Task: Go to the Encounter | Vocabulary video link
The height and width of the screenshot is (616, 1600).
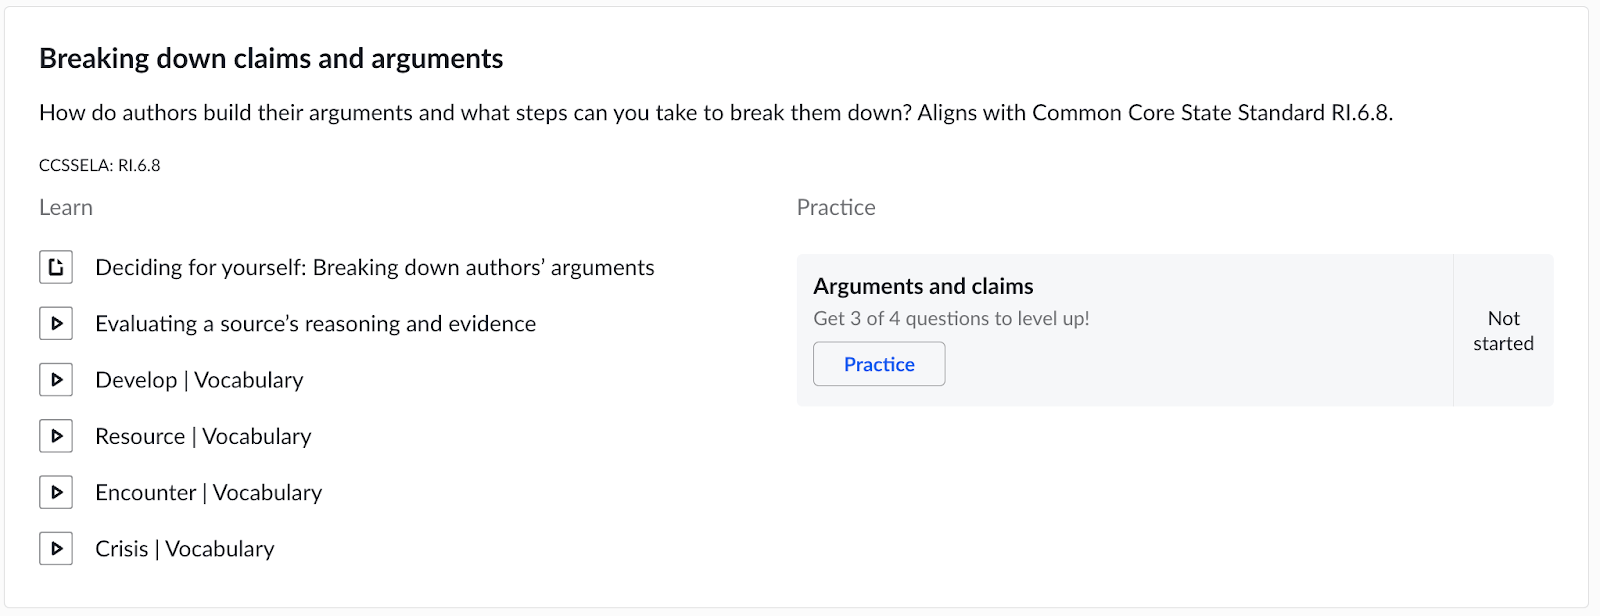Action: [208, 493]
